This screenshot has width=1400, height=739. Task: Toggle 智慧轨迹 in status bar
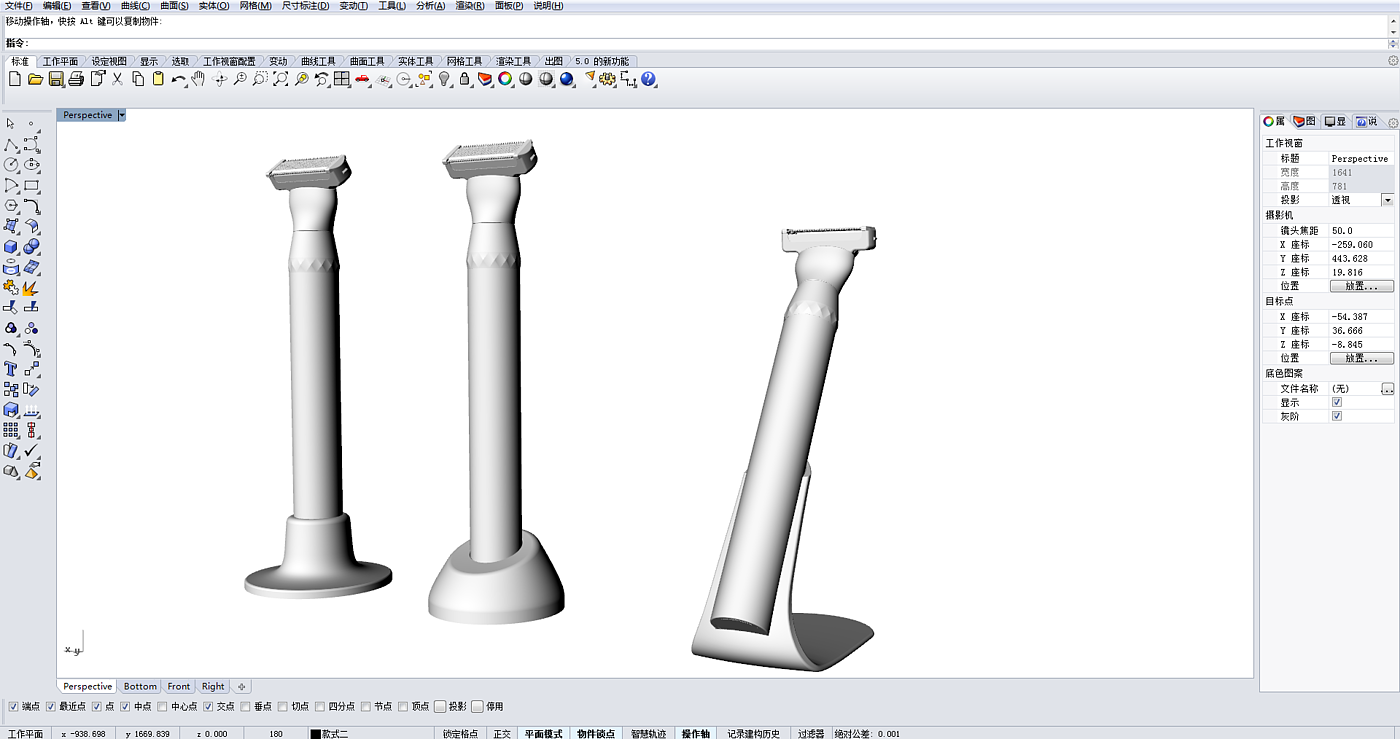648,733
